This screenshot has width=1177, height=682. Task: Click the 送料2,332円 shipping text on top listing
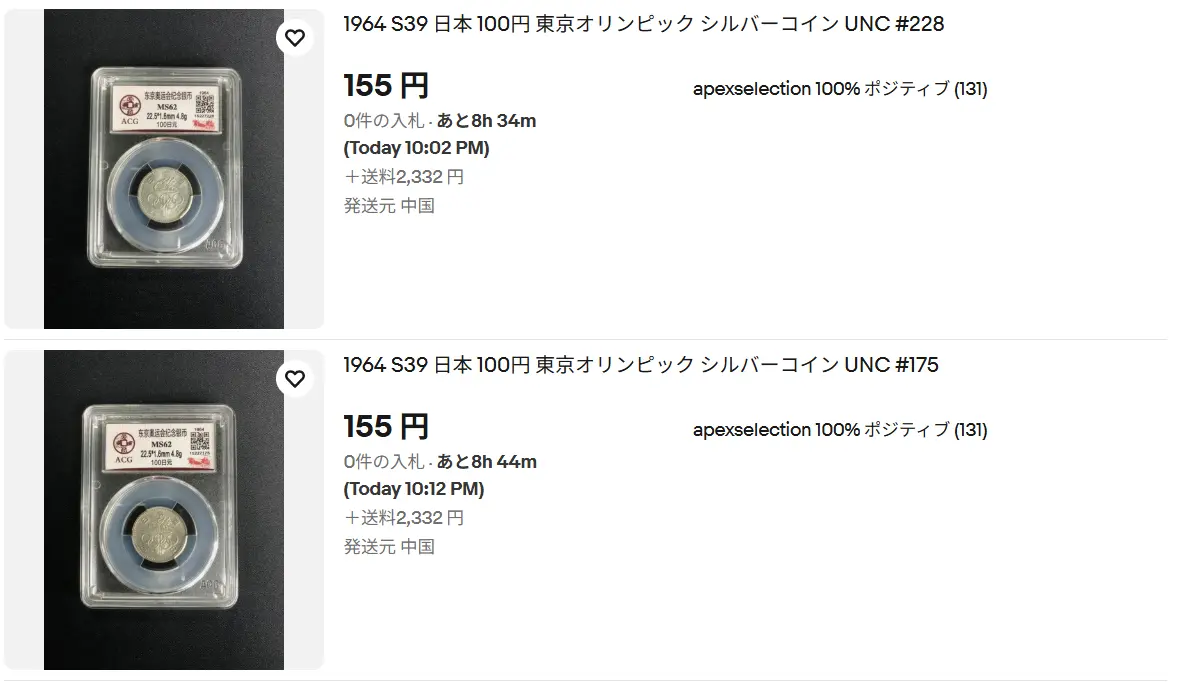pyautogui.click(x=404, y=176)
